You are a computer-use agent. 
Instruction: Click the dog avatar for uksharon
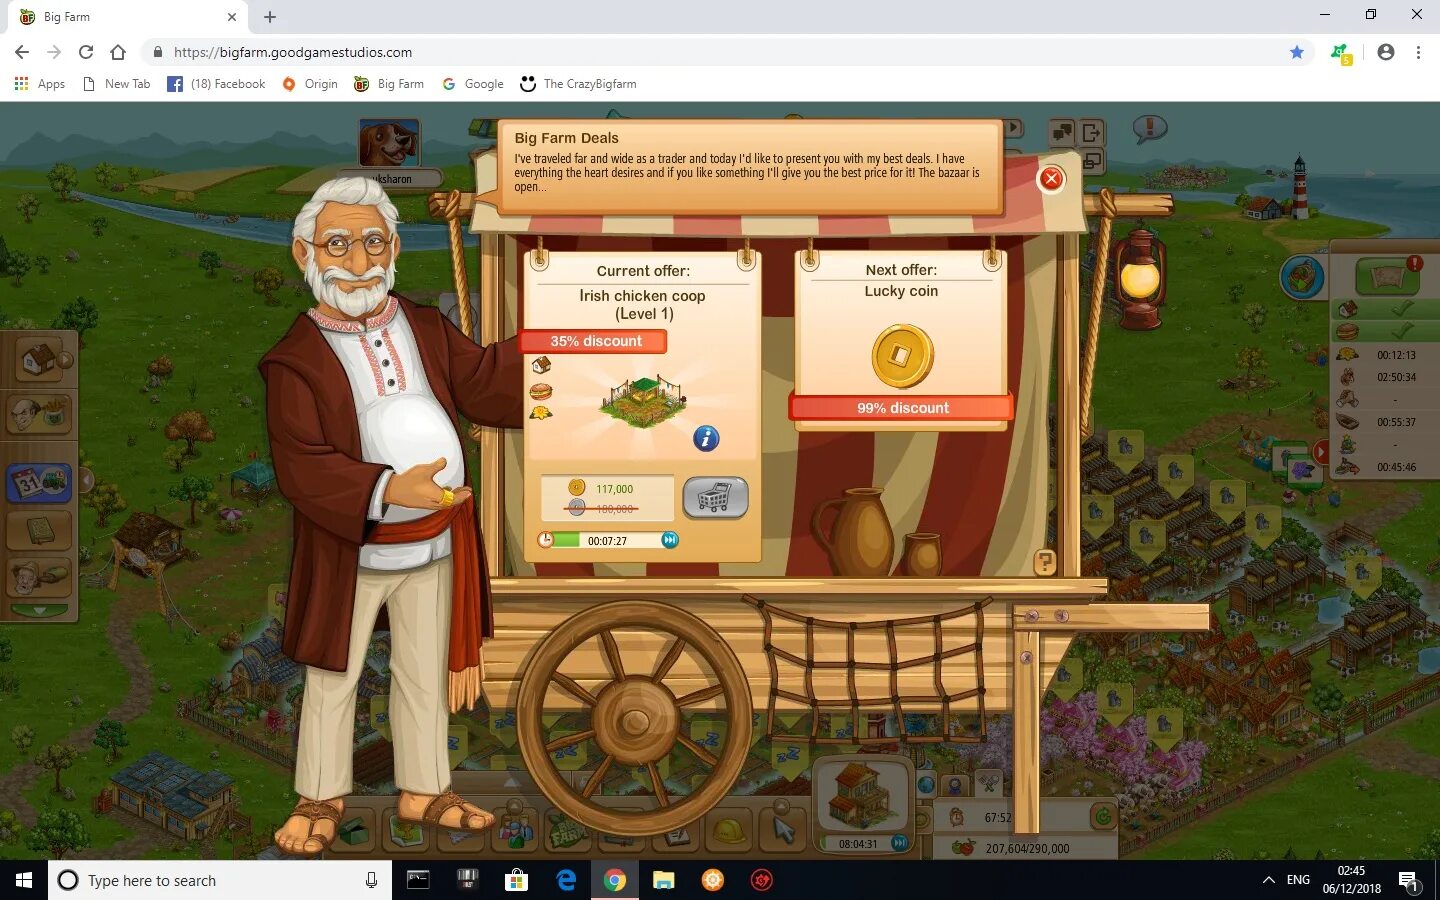pyautogui.click(x=389, y=143)
